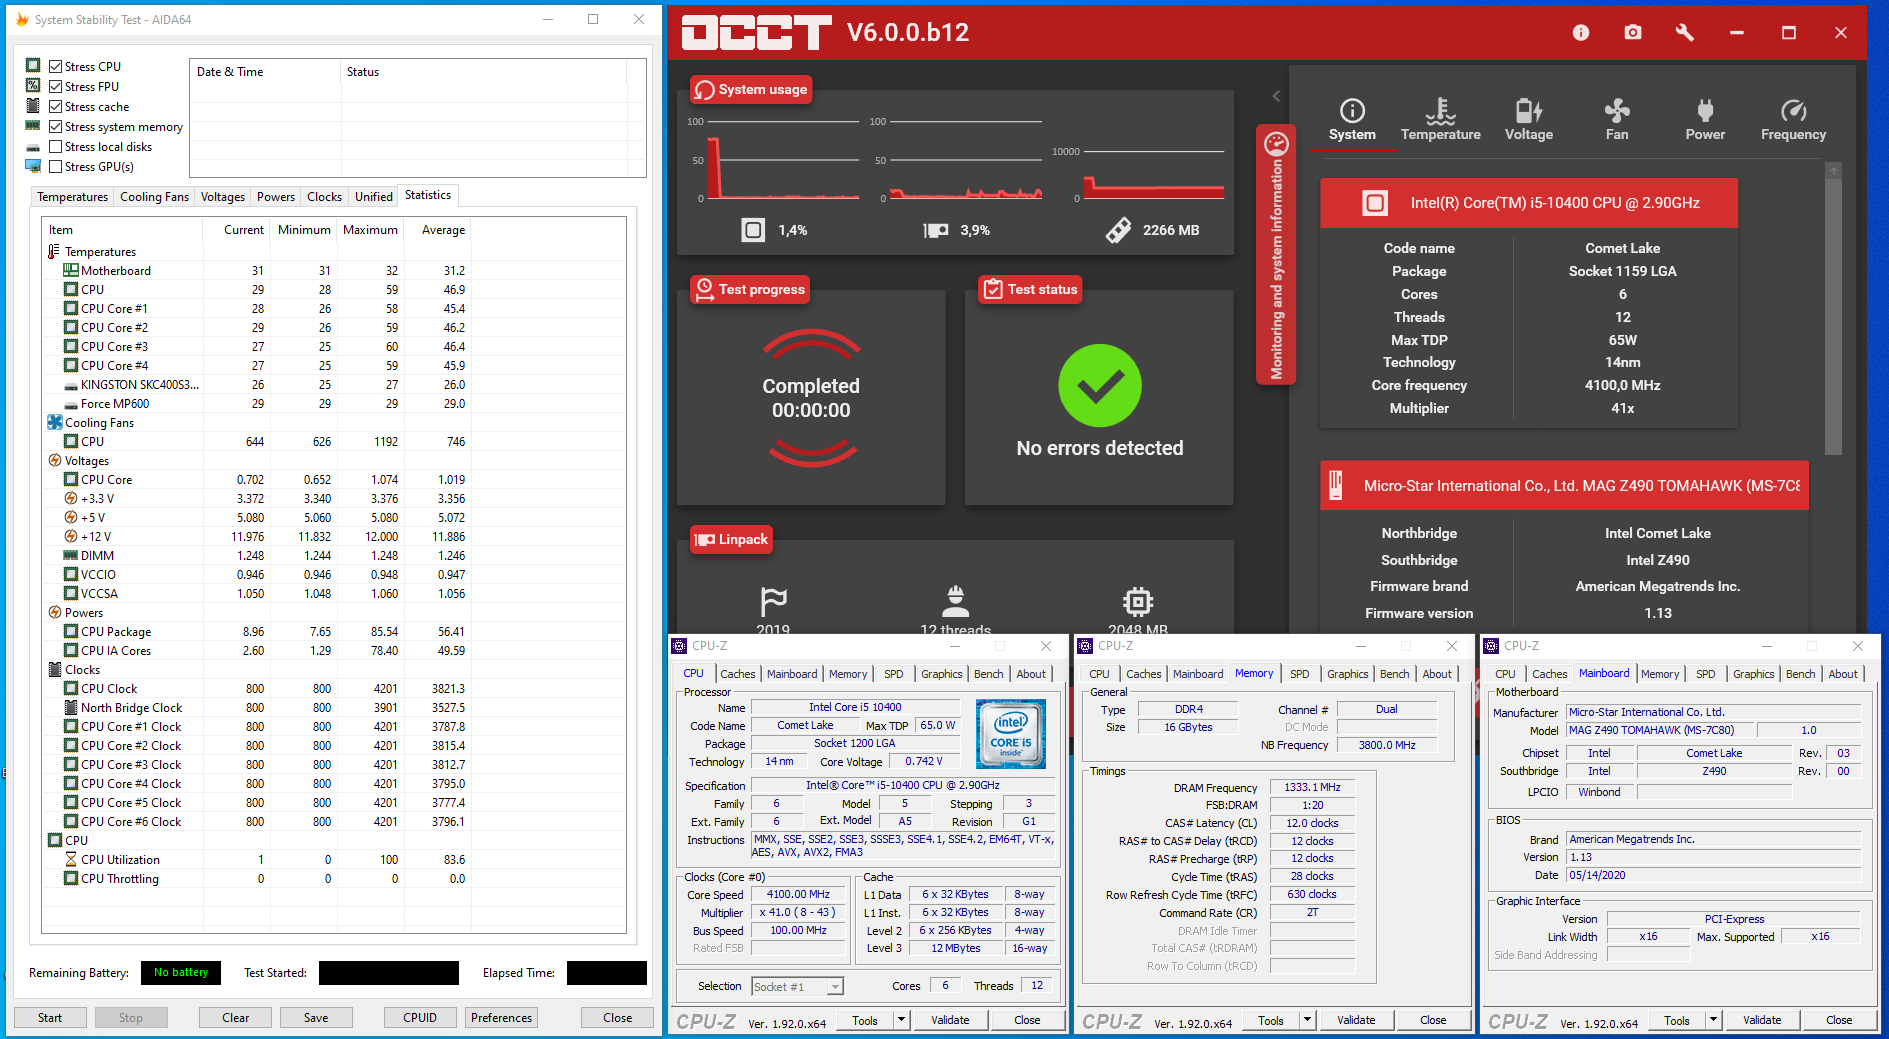Show OCCT Frequency monitoring icon

[1793, 110]
